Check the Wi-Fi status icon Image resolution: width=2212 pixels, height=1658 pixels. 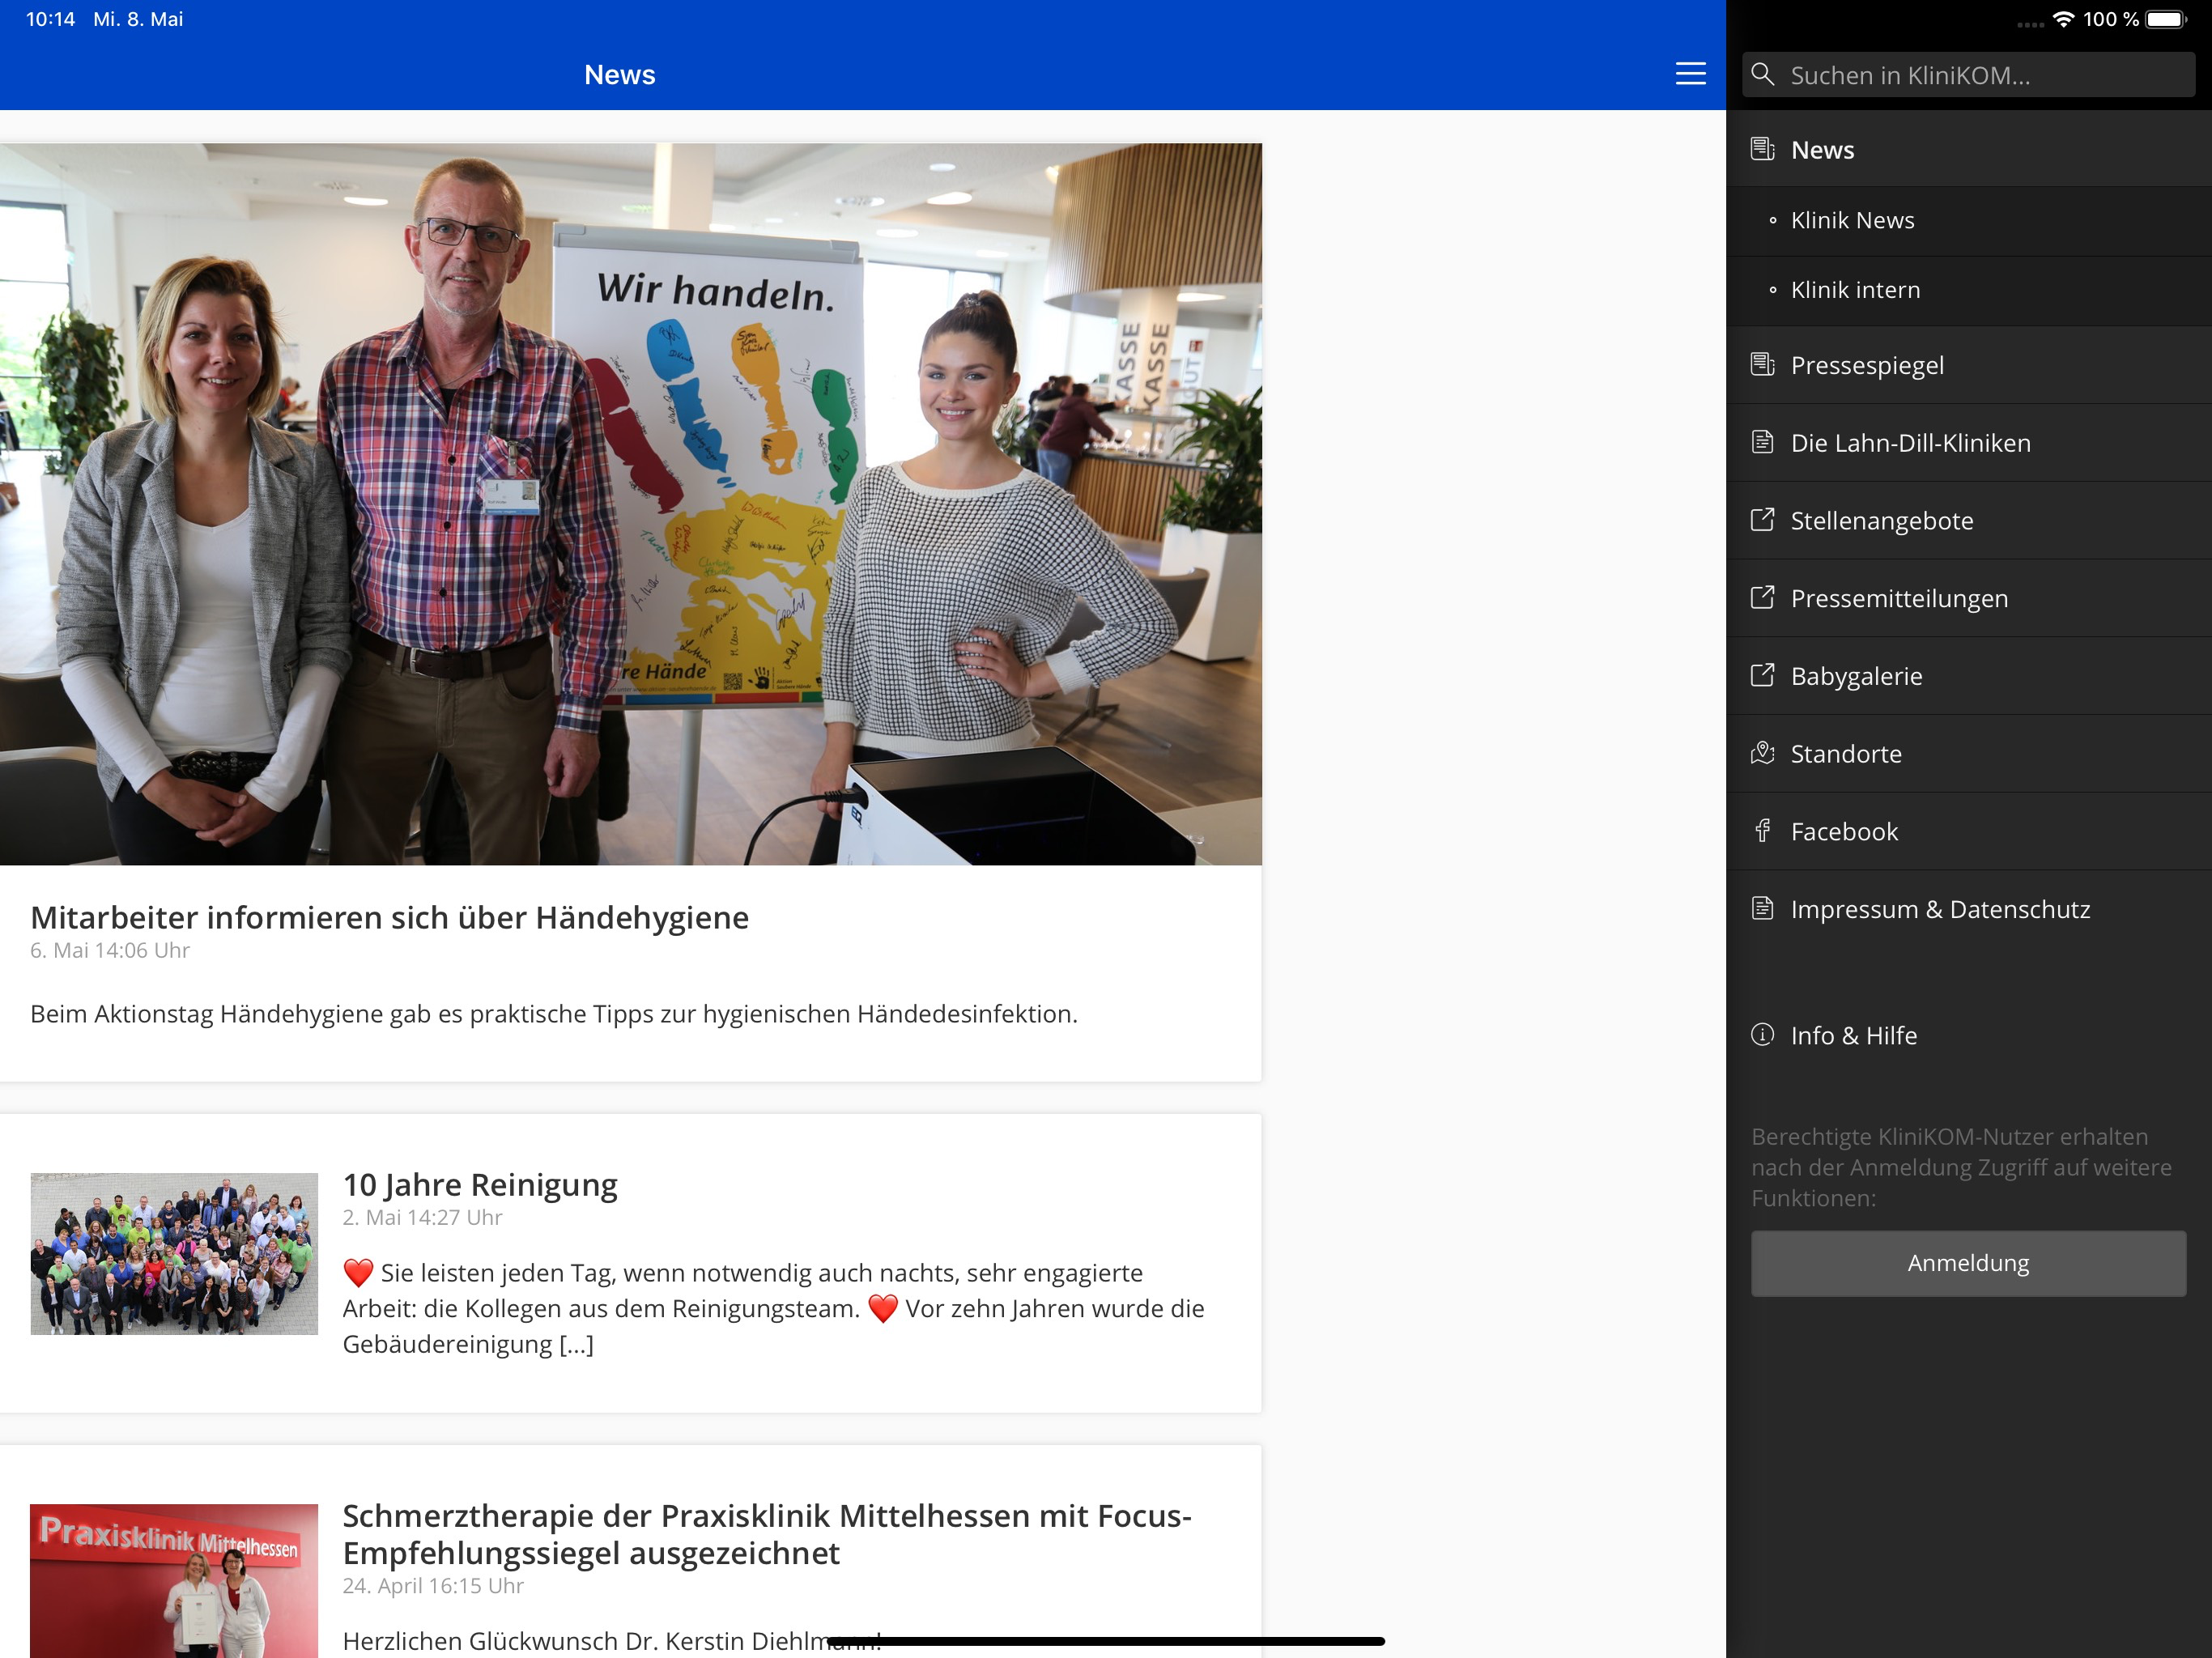click(x=2063, y=19)
